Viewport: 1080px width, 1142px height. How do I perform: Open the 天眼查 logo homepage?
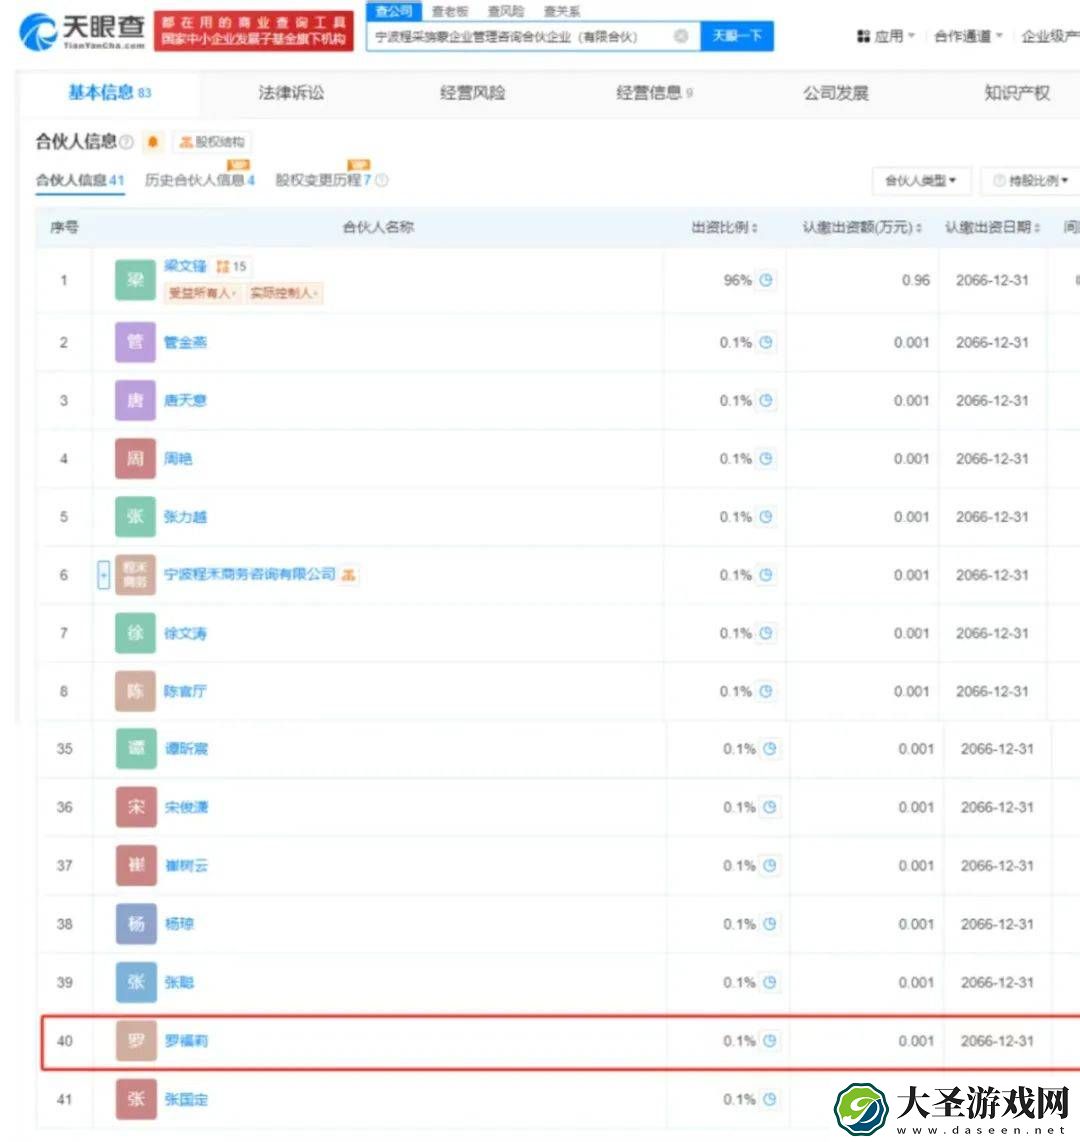[x=82, y=31]
